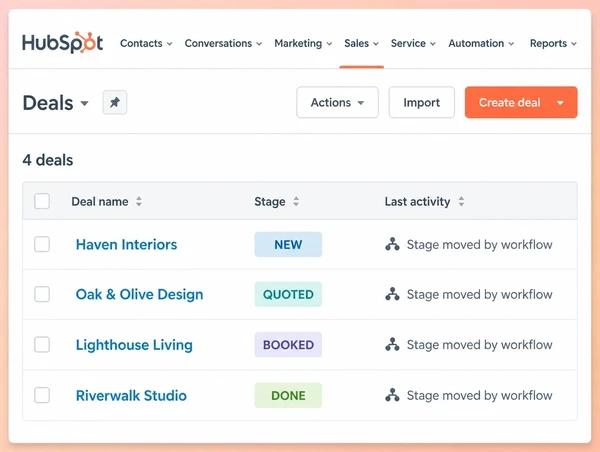Open the Reports menu
The height and width of the screenshot is (452, 600).
tap(553, 43)
